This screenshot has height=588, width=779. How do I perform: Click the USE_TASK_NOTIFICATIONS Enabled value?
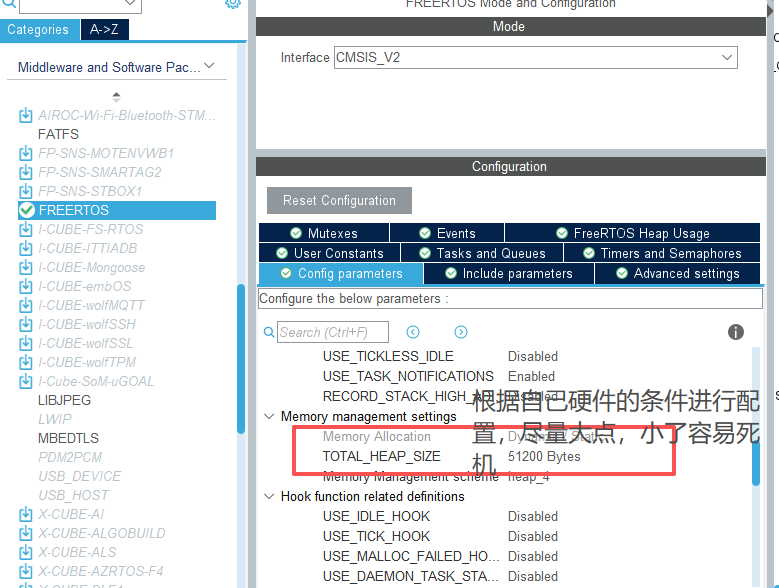(x=531, y=376)
